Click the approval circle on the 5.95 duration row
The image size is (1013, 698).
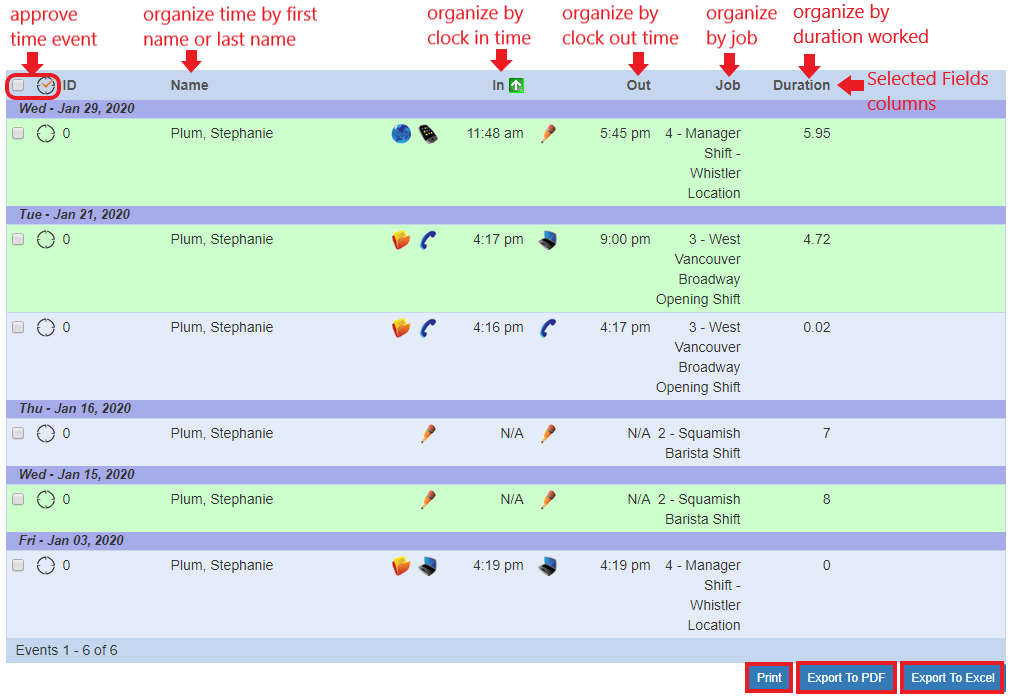(46, 134)
